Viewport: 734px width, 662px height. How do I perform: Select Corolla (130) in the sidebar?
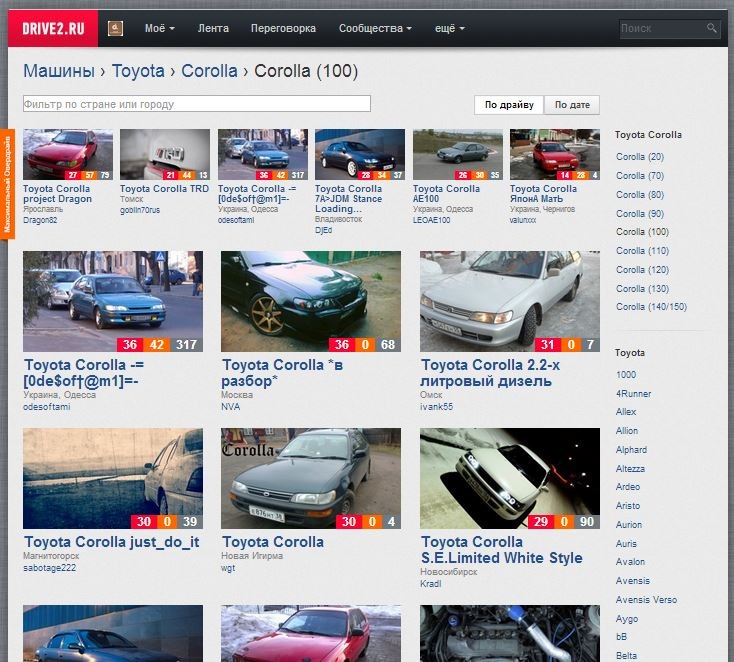[642, 289]
